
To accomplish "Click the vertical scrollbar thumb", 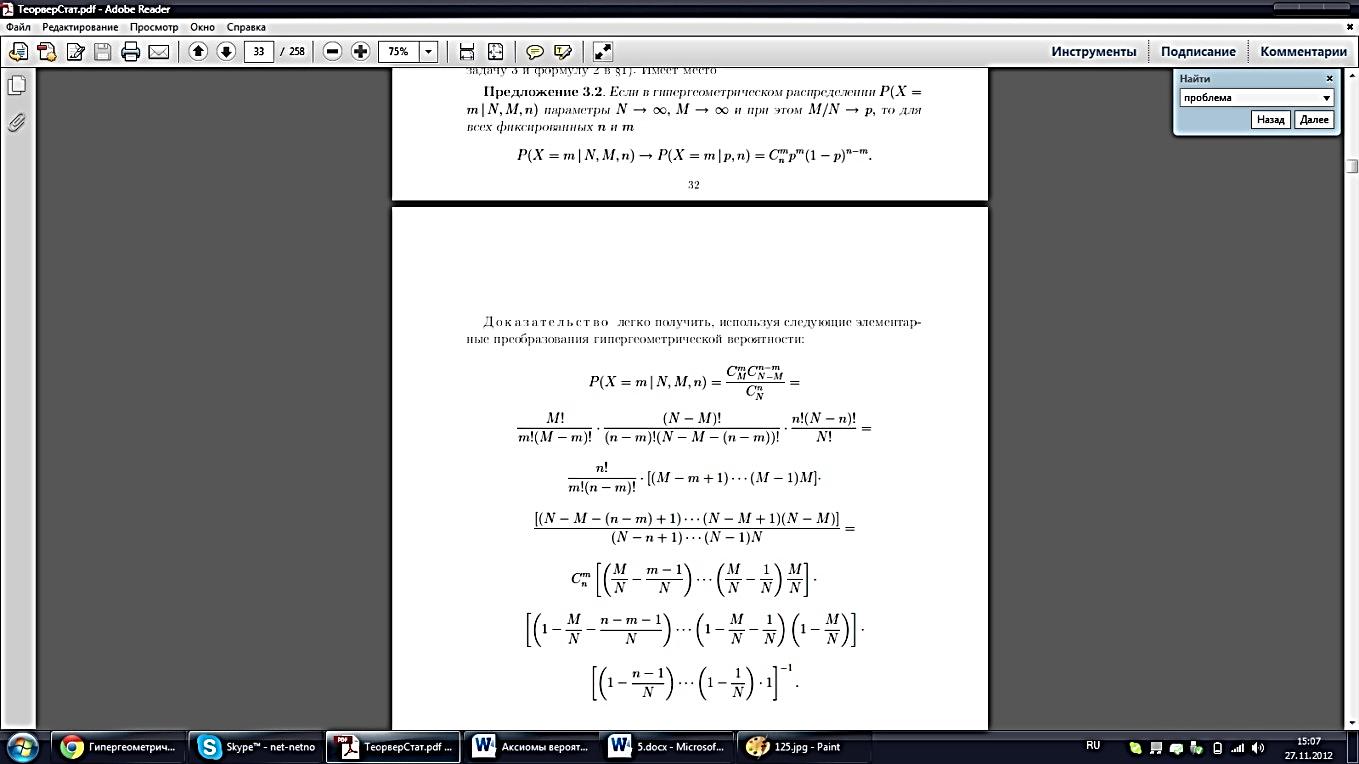I will point(1351,166).
